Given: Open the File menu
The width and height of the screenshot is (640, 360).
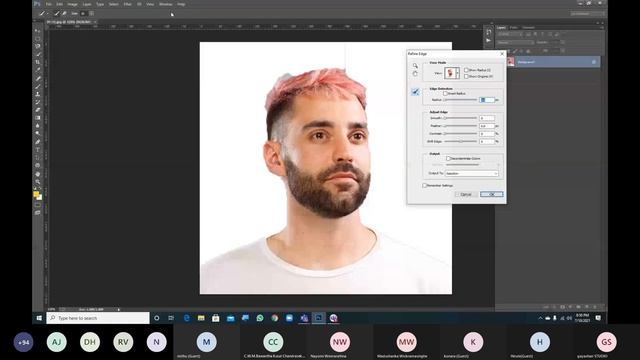Looking at the screenshot, I should (49, 4).
